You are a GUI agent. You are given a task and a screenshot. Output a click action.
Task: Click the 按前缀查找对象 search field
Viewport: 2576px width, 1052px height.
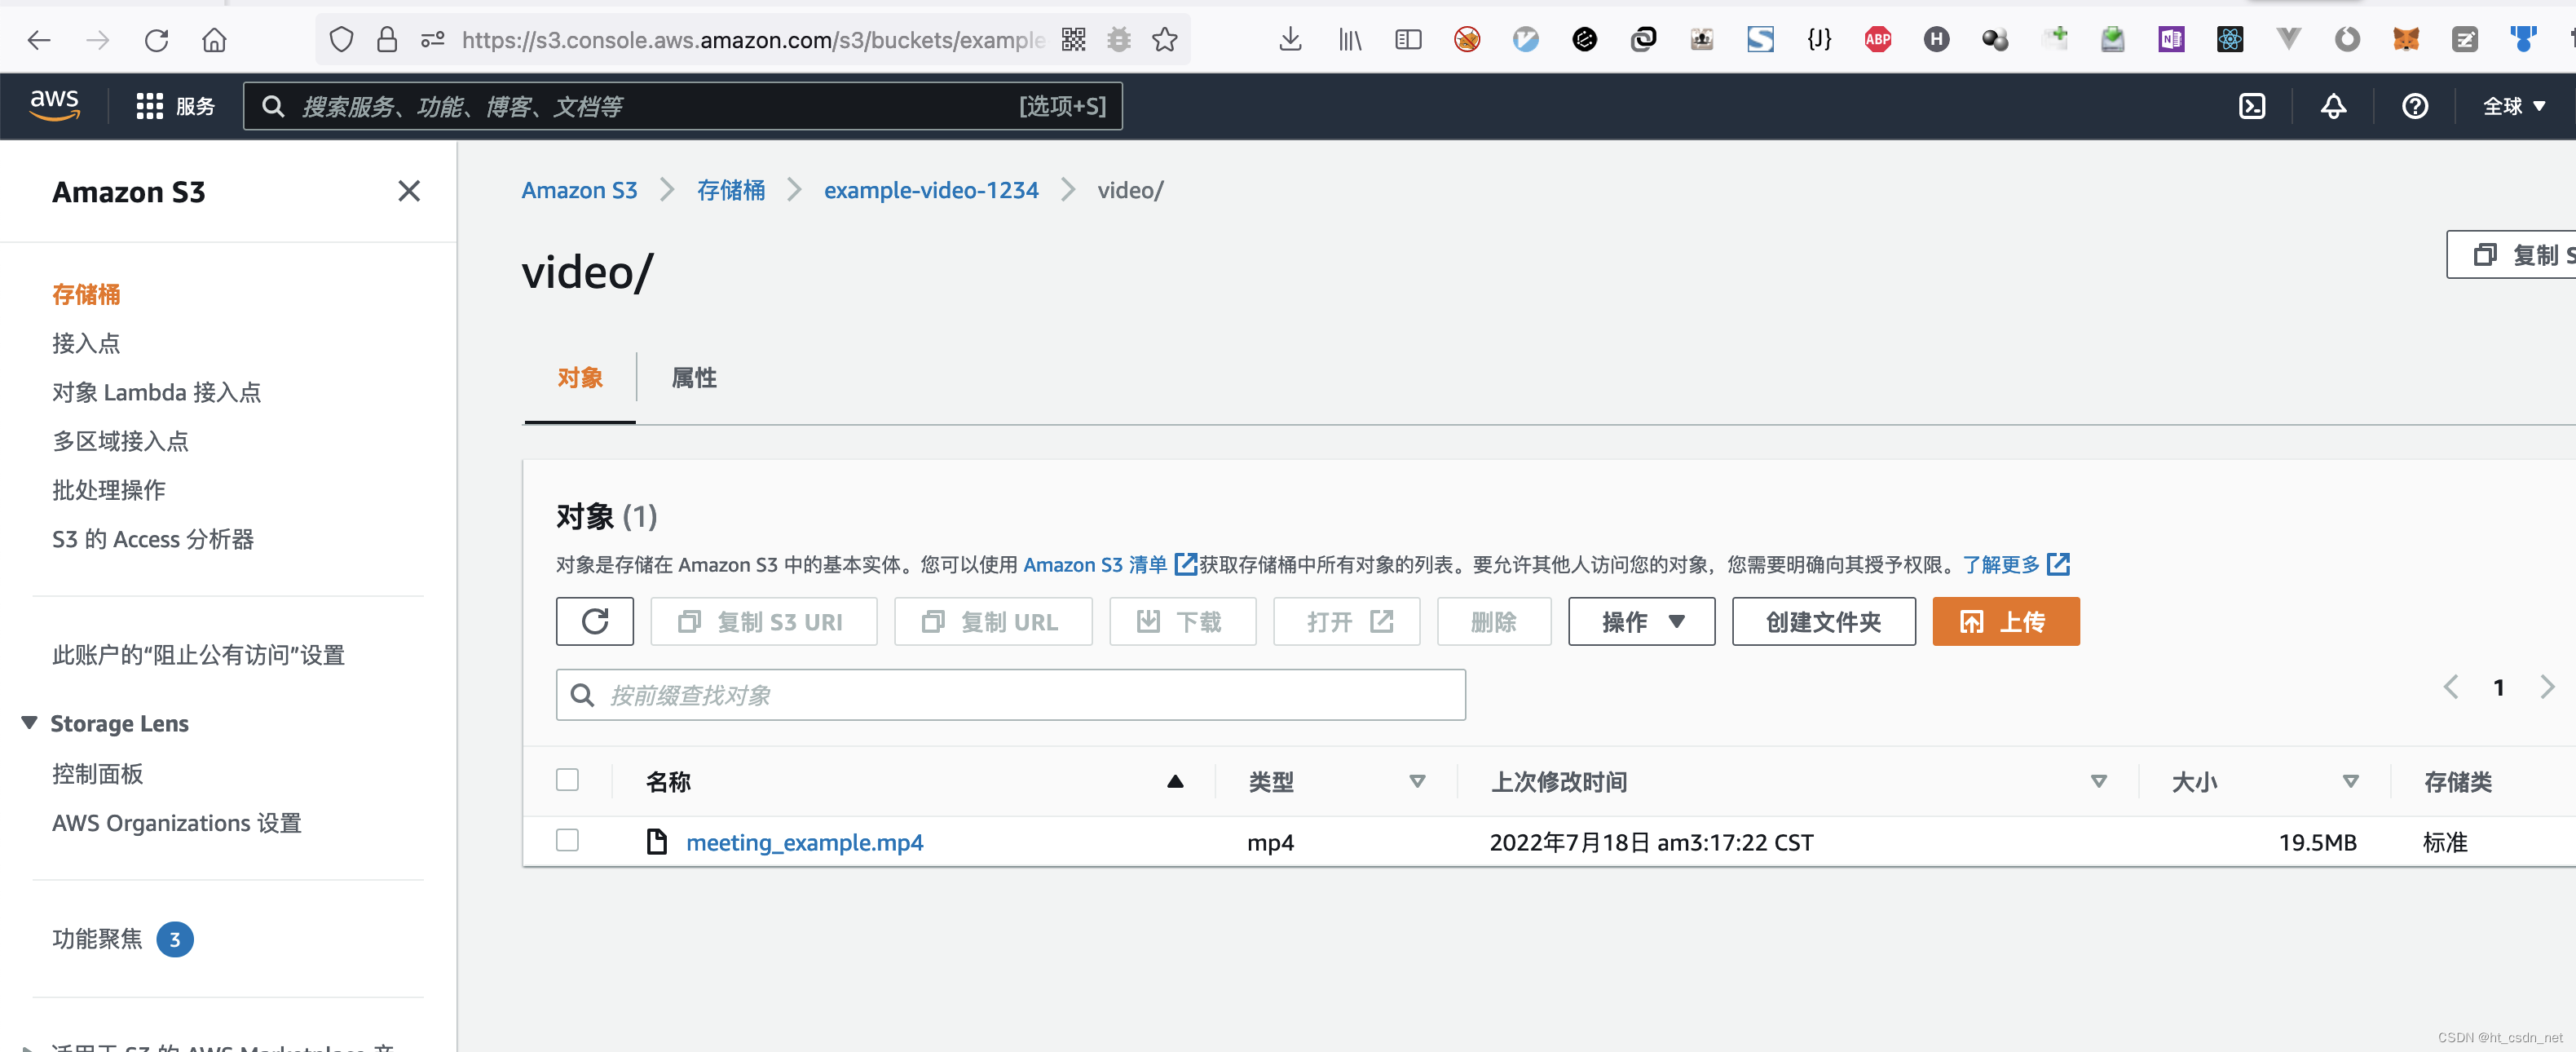coord(1011,695)
